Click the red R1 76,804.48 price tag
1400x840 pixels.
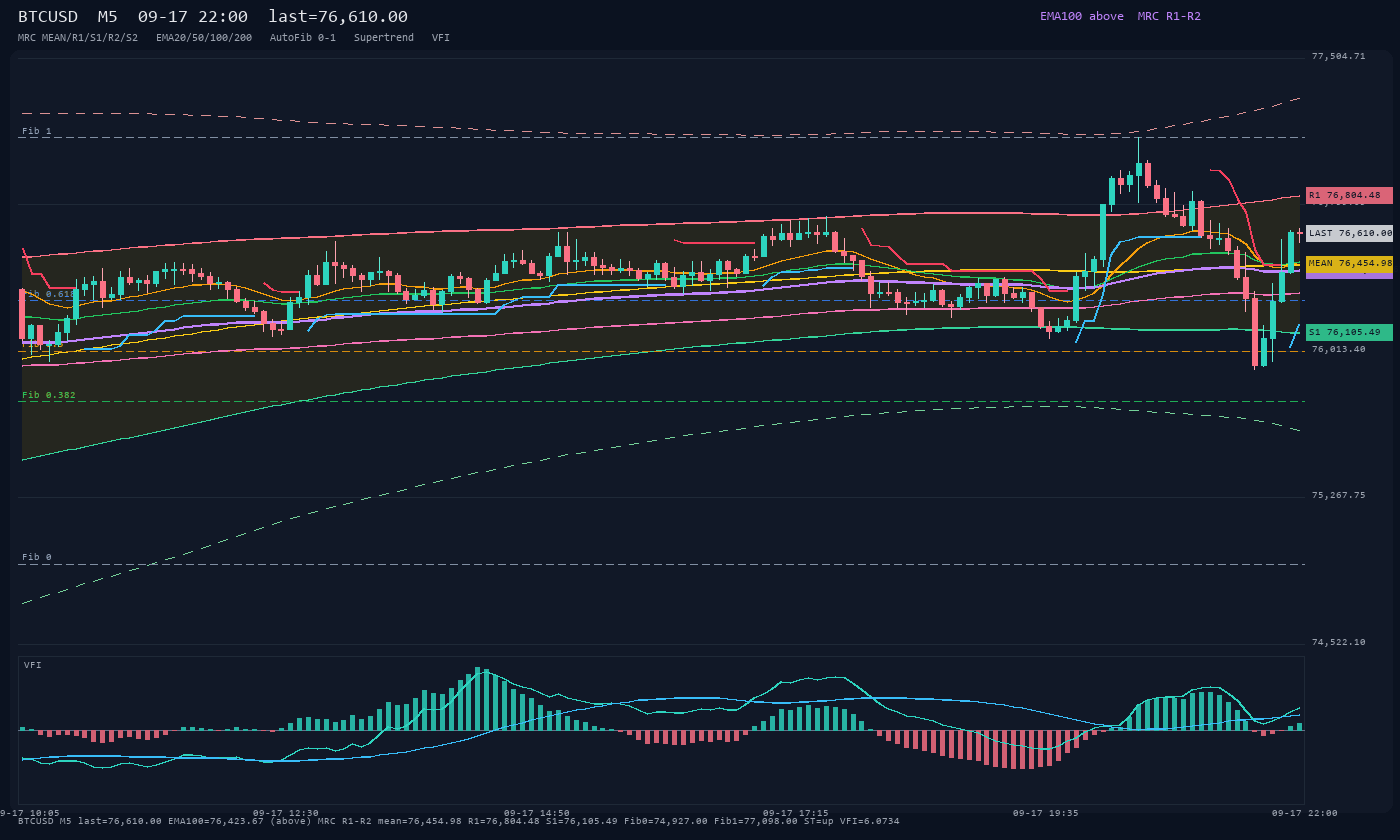1349,195
